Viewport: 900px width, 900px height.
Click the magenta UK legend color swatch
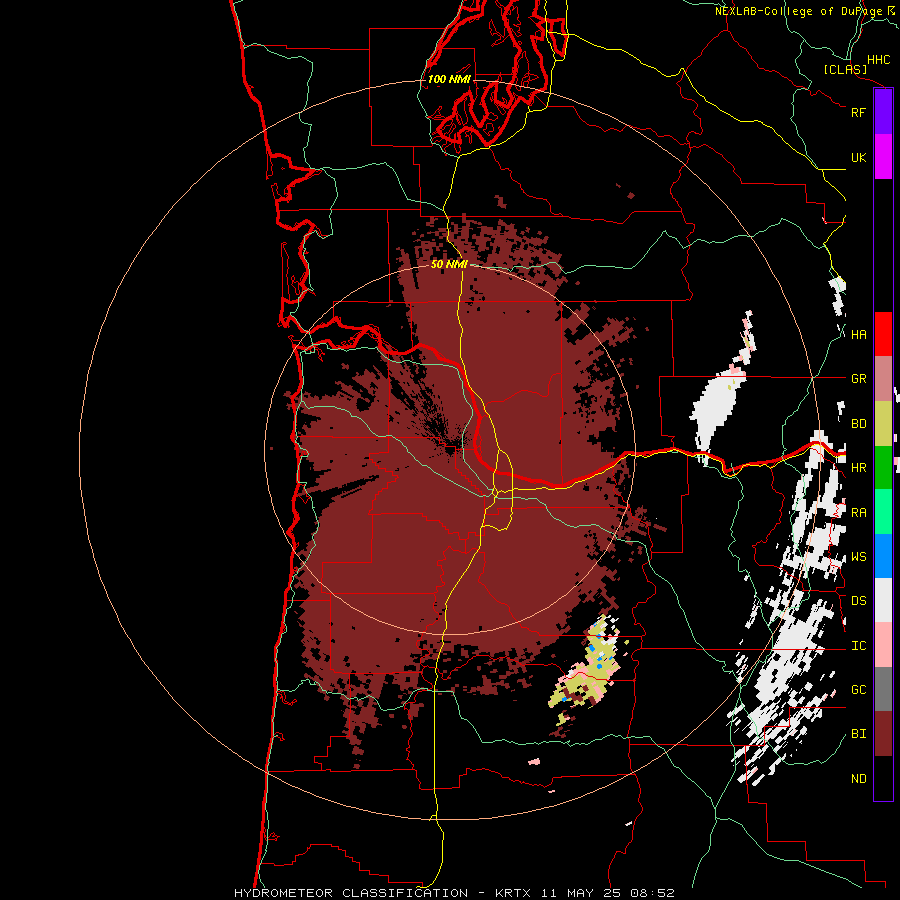883,157
